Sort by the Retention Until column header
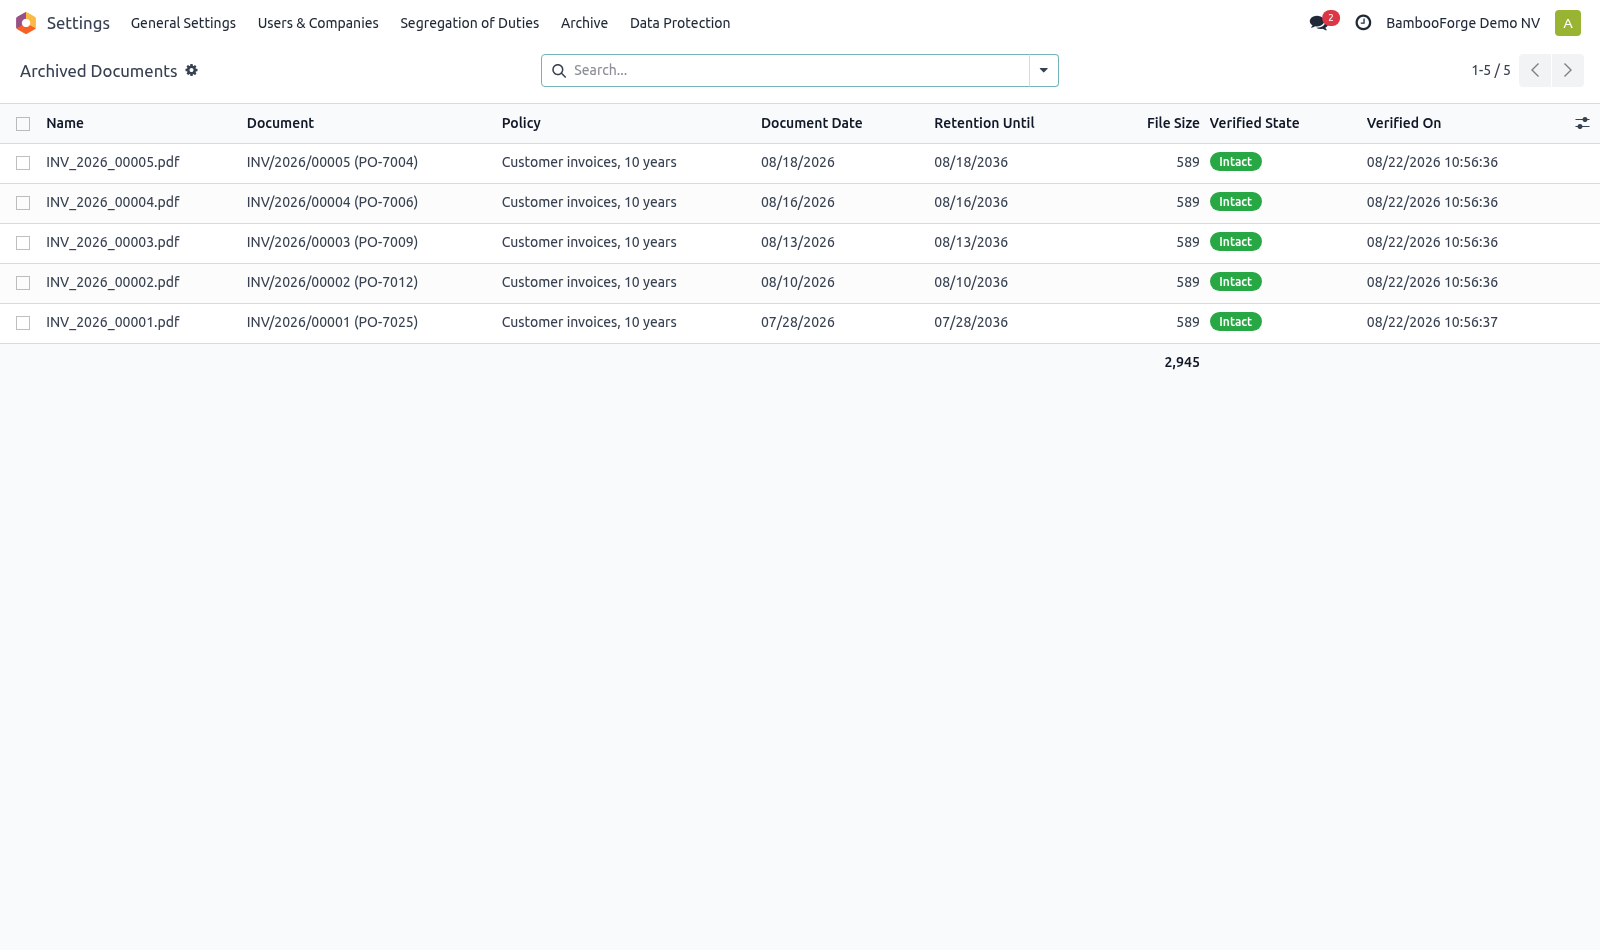This screenshot has width=1600, height=950. coord(984,123)
